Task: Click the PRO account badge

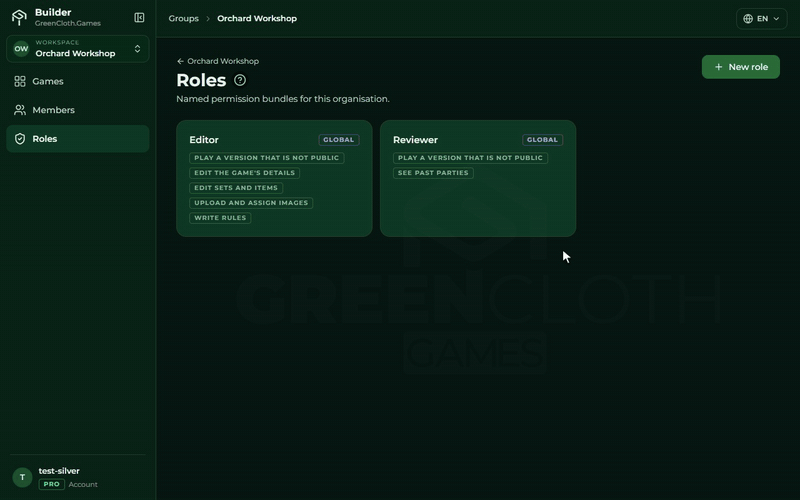Action: (x=52, y=484)
